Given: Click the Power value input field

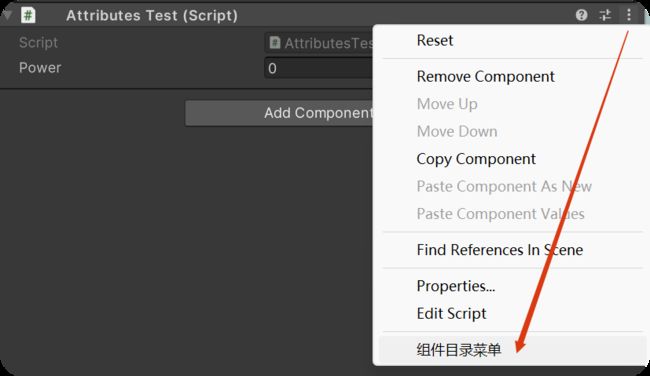Looking at the screenshot, I should (318, 68).
